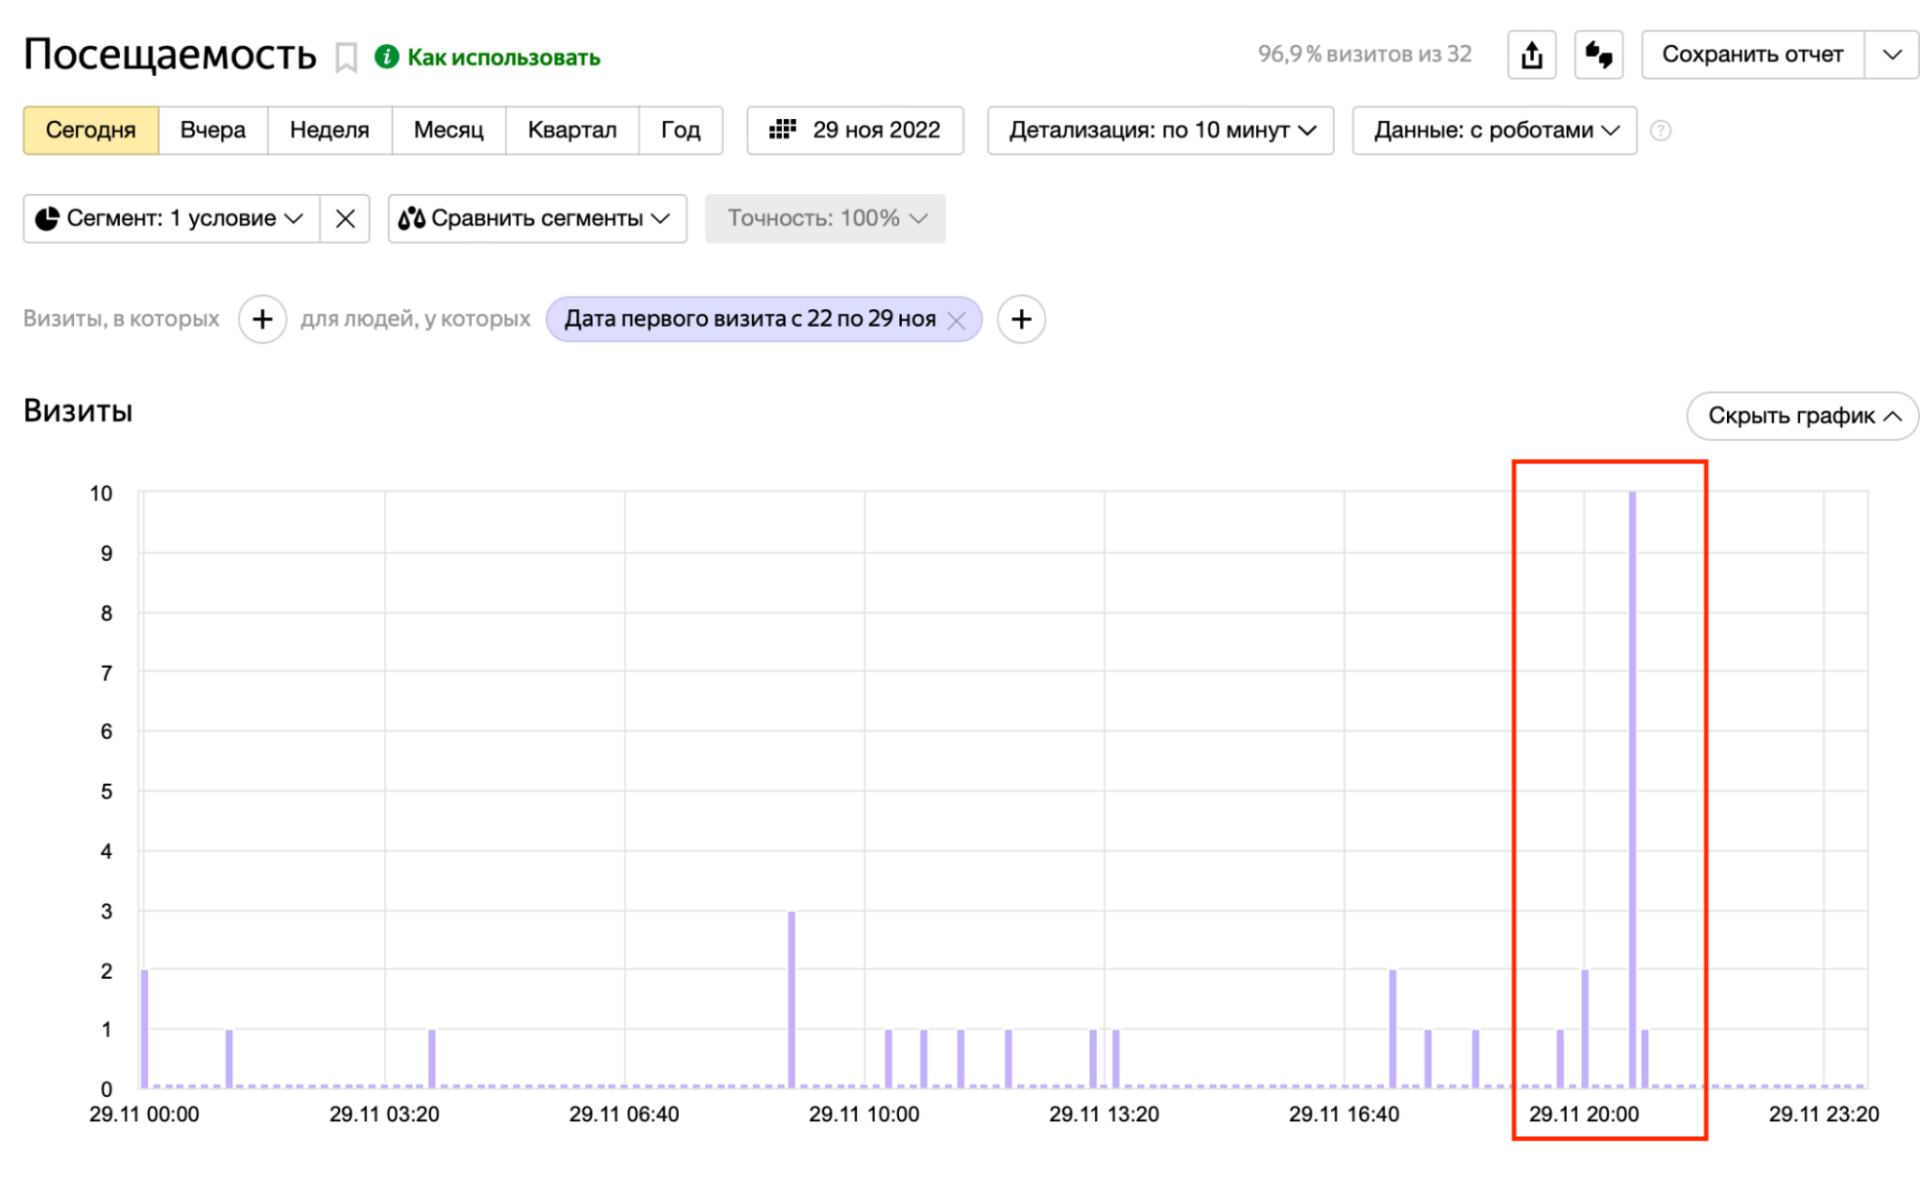The height and width of the screenshot is (1196, 1920).
Task: Open the Детализация: по 10 минут dropdown
Action: tap(1160, 131)
